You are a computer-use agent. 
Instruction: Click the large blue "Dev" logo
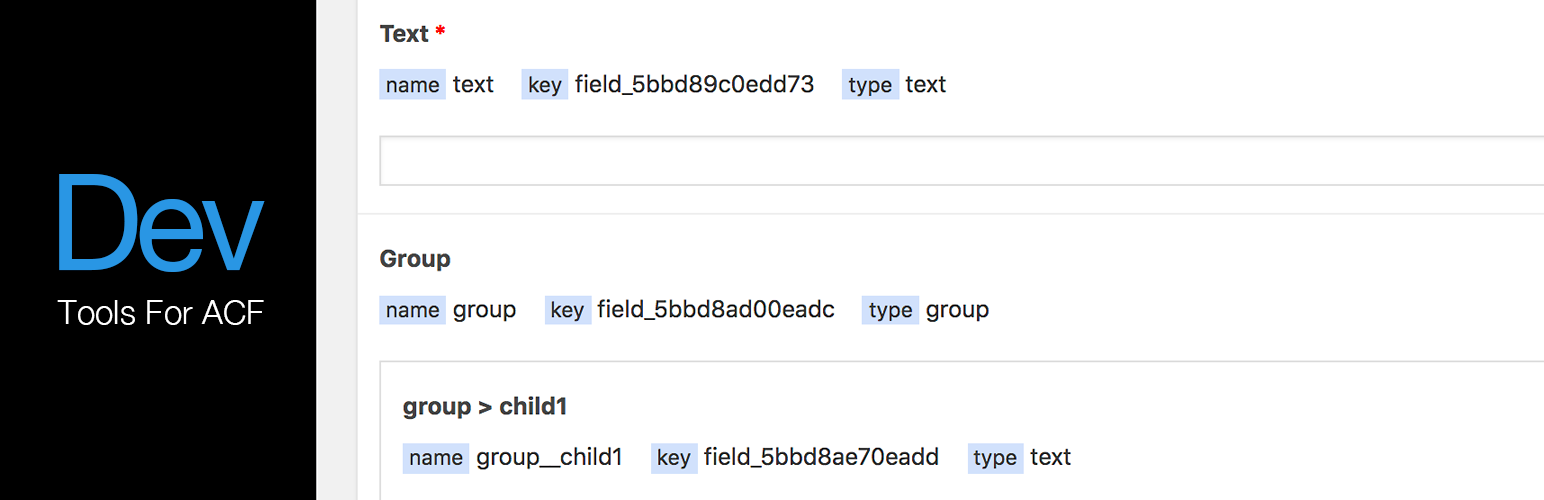160,225
